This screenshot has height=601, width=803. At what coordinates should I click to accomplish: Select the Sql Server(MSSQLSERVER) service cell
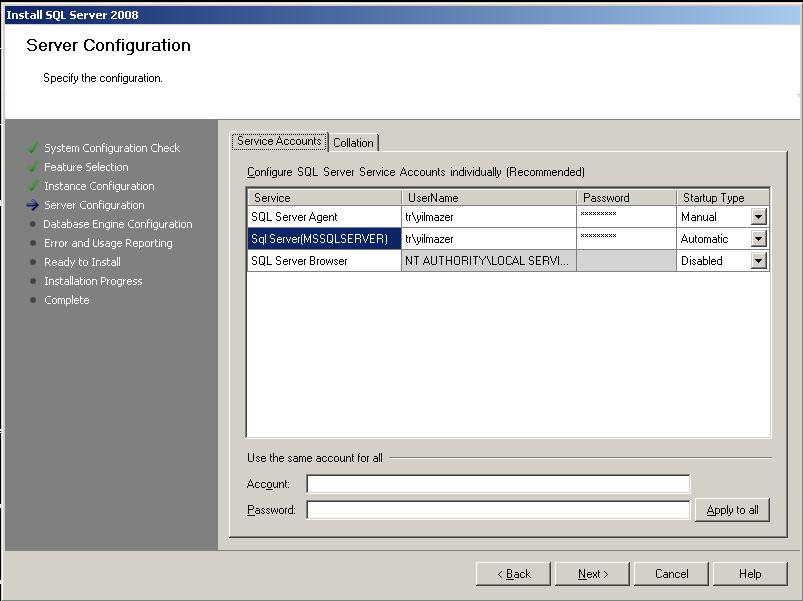pyautogui.click(x=324, y=239)
